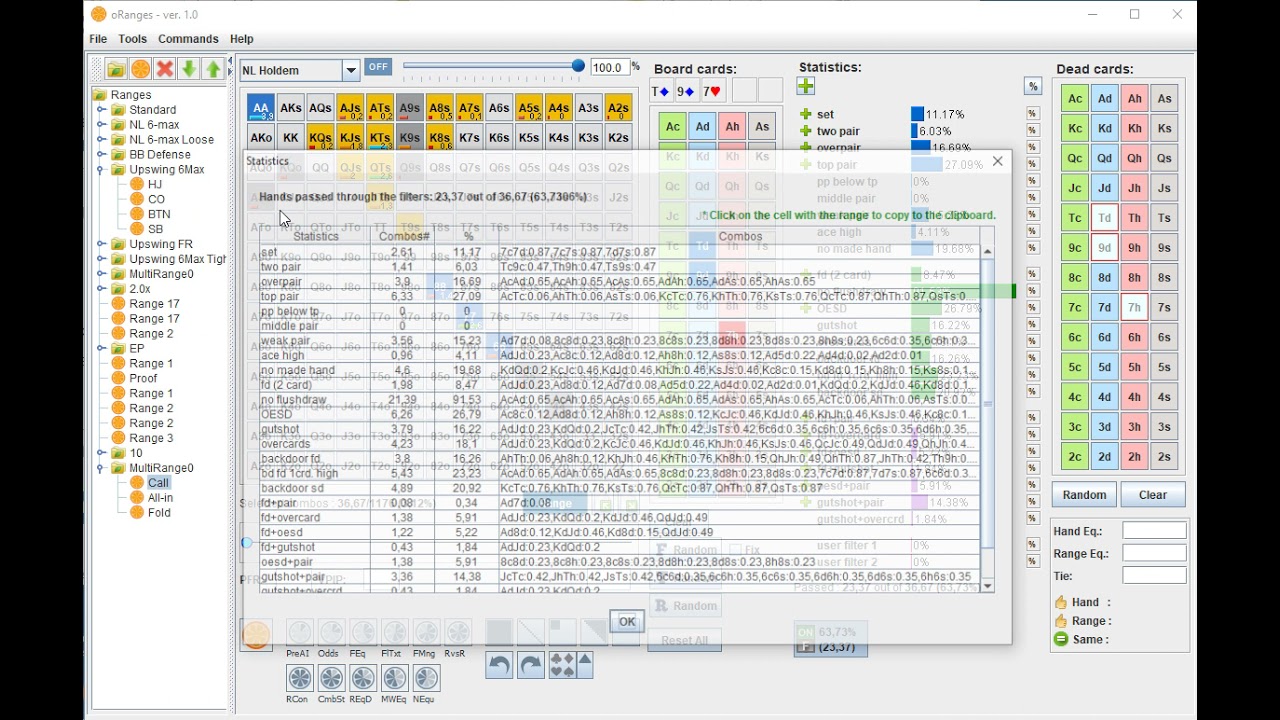Viewport: 1280px width, 720px height.
Task: Expand the BB Defense folder
Action: click(102, 155)
